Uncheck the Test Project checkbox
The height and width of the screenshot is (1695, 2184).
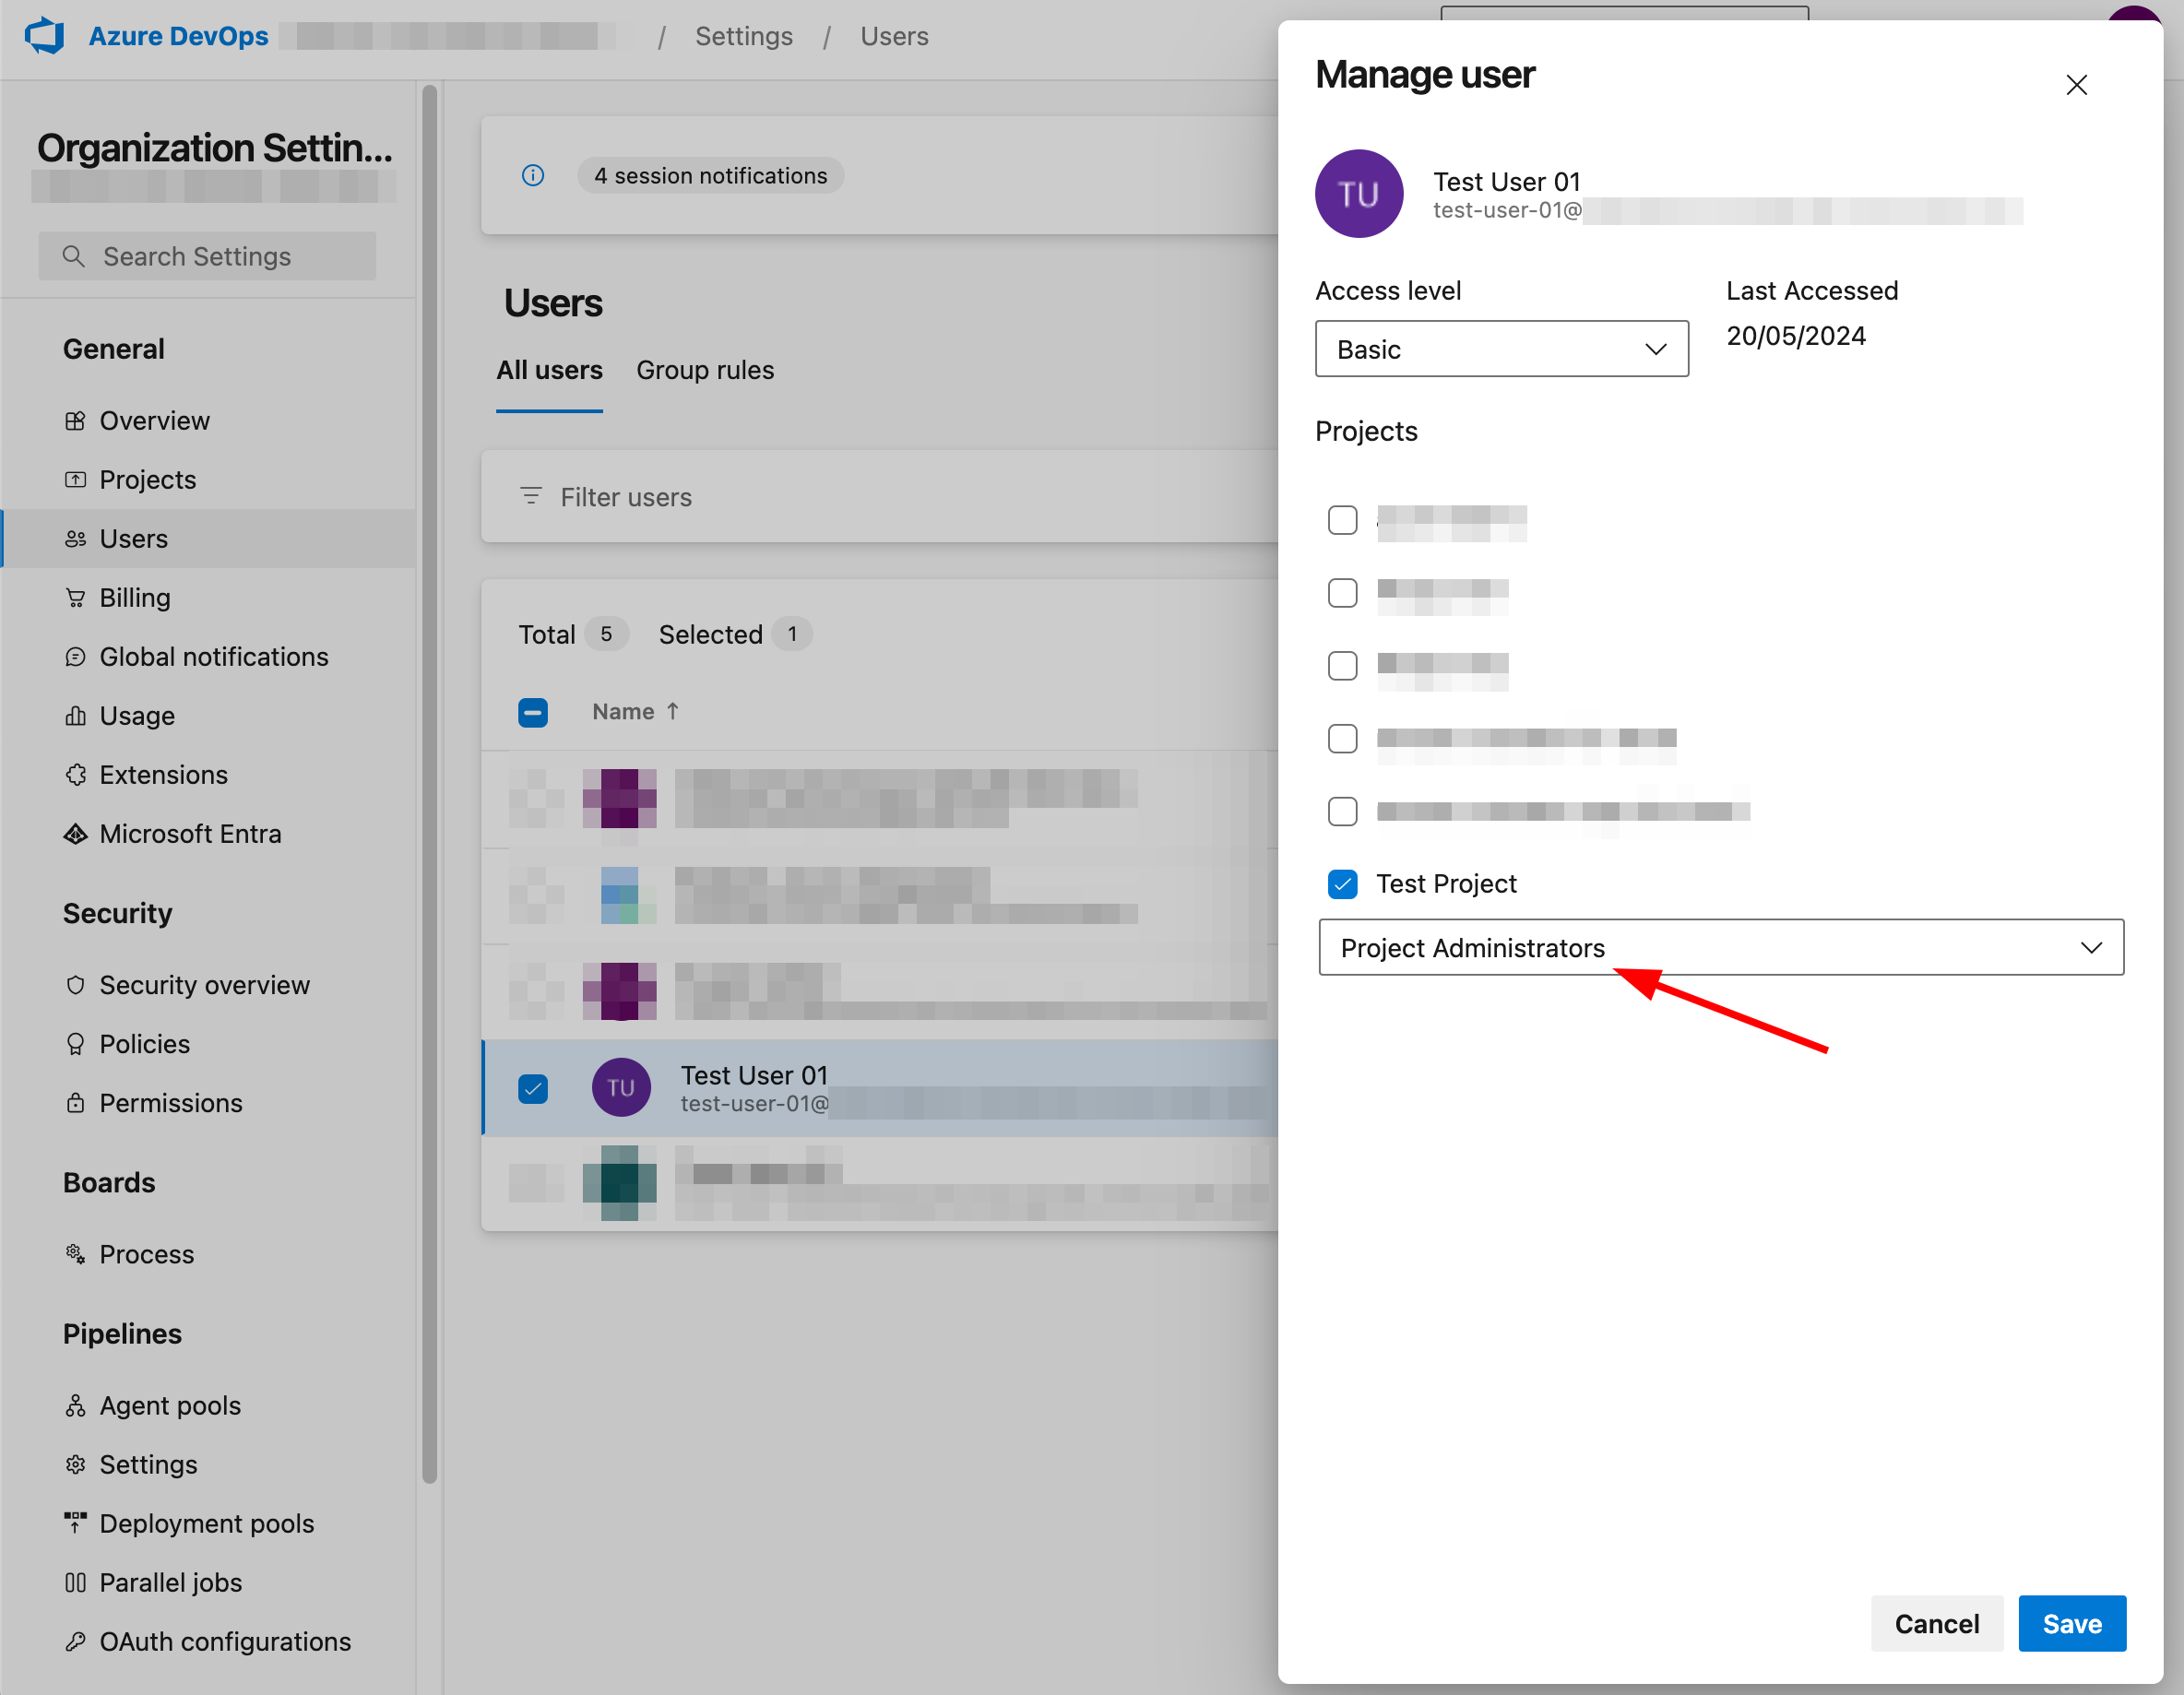pyautogui.click(x=1343, y=884)
